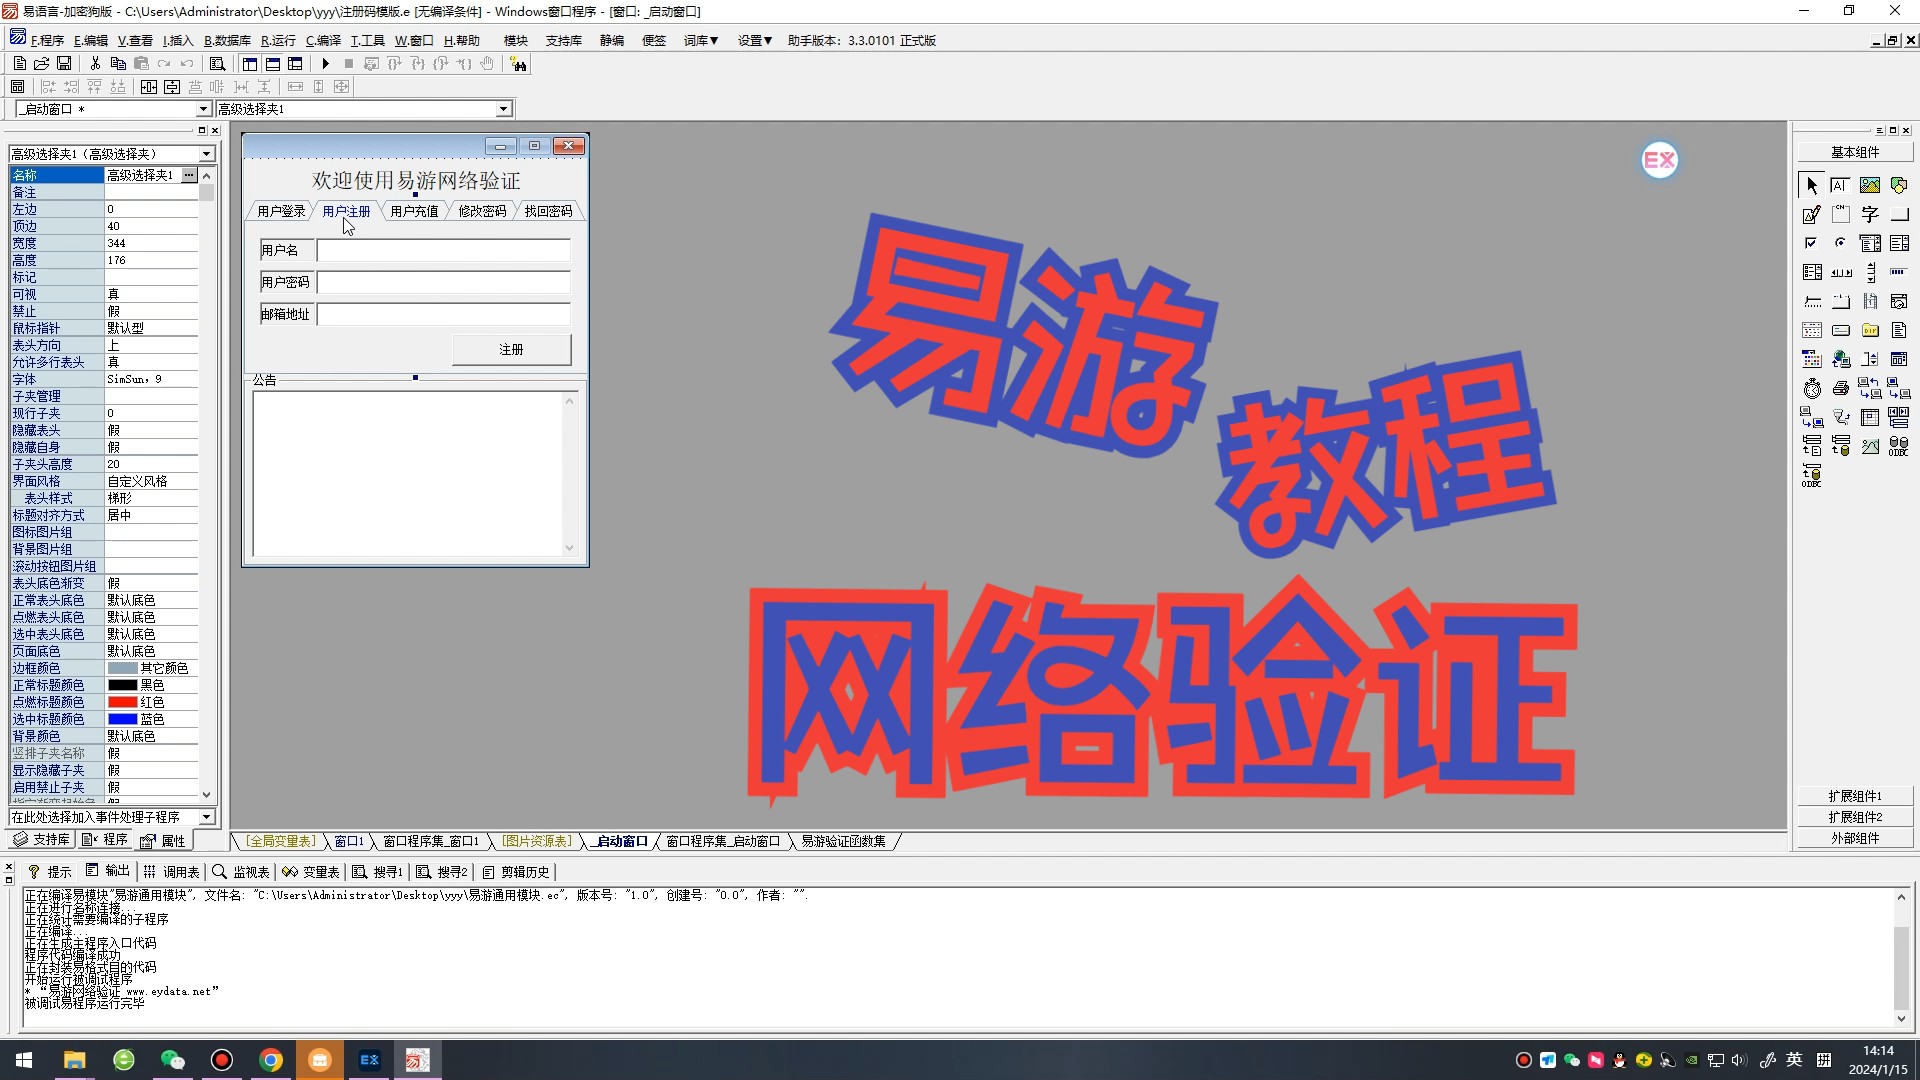Open the event handler subroutine dropdown
The height and width of the screenshot is (1080, 1920).
pyautogui.click(x=206, y=817)
